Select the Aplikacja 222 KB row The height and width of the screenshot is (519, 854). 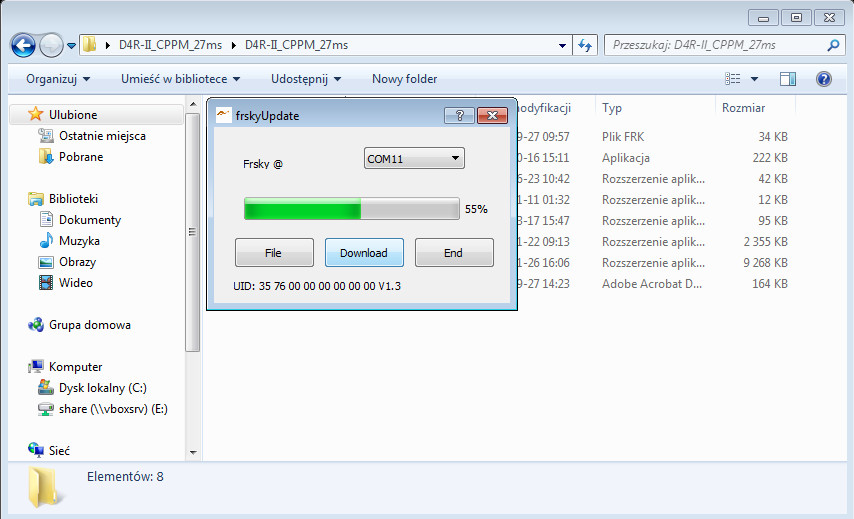coord(652,158)
